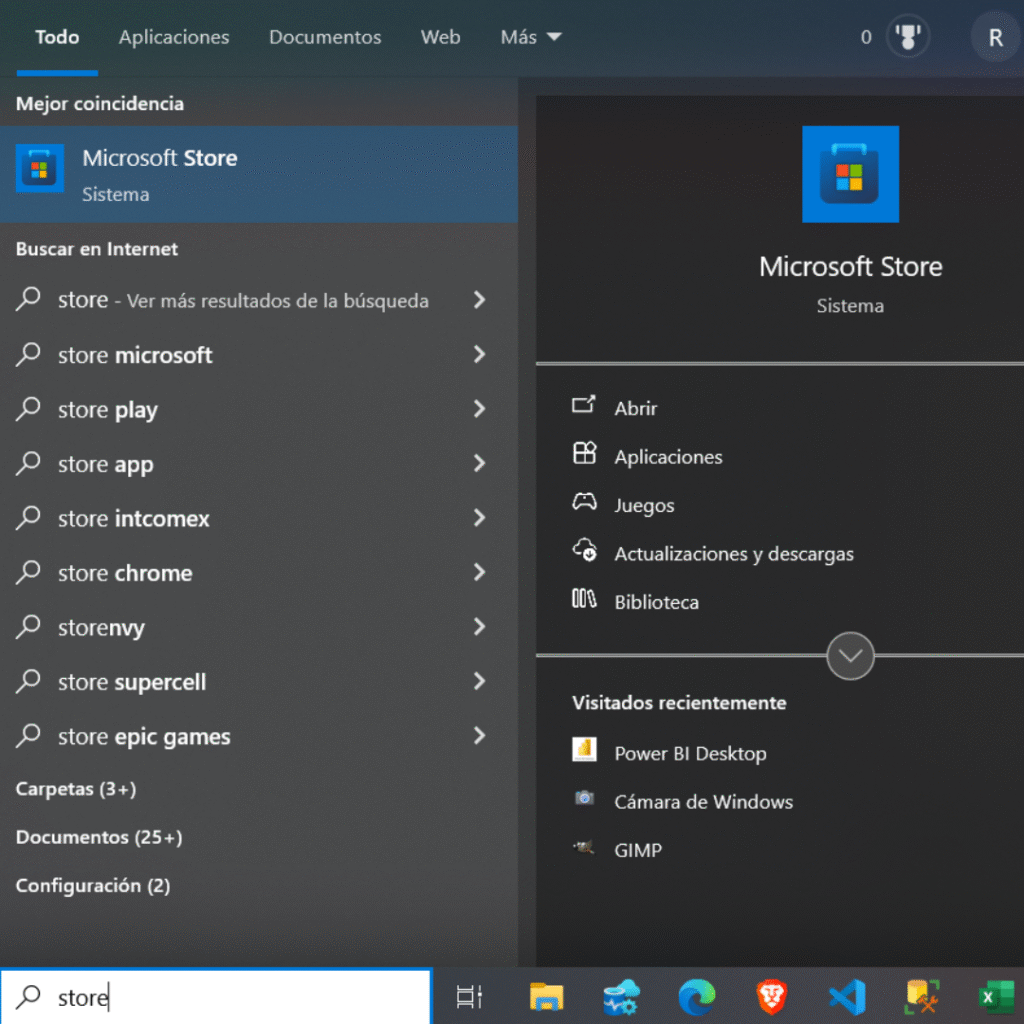
Task: Choose Juegos action in preview pane
Action: (644, 505)
